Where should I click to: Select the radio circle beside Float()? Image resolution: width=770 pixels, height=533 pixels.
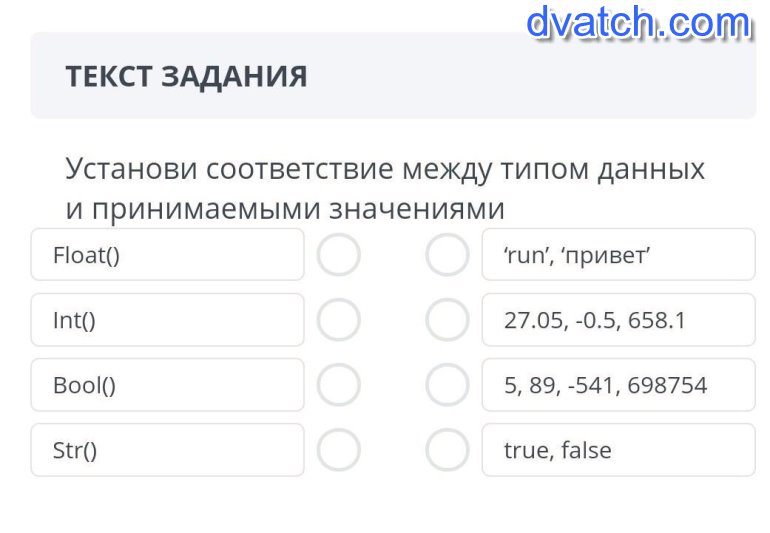point(339,255)
